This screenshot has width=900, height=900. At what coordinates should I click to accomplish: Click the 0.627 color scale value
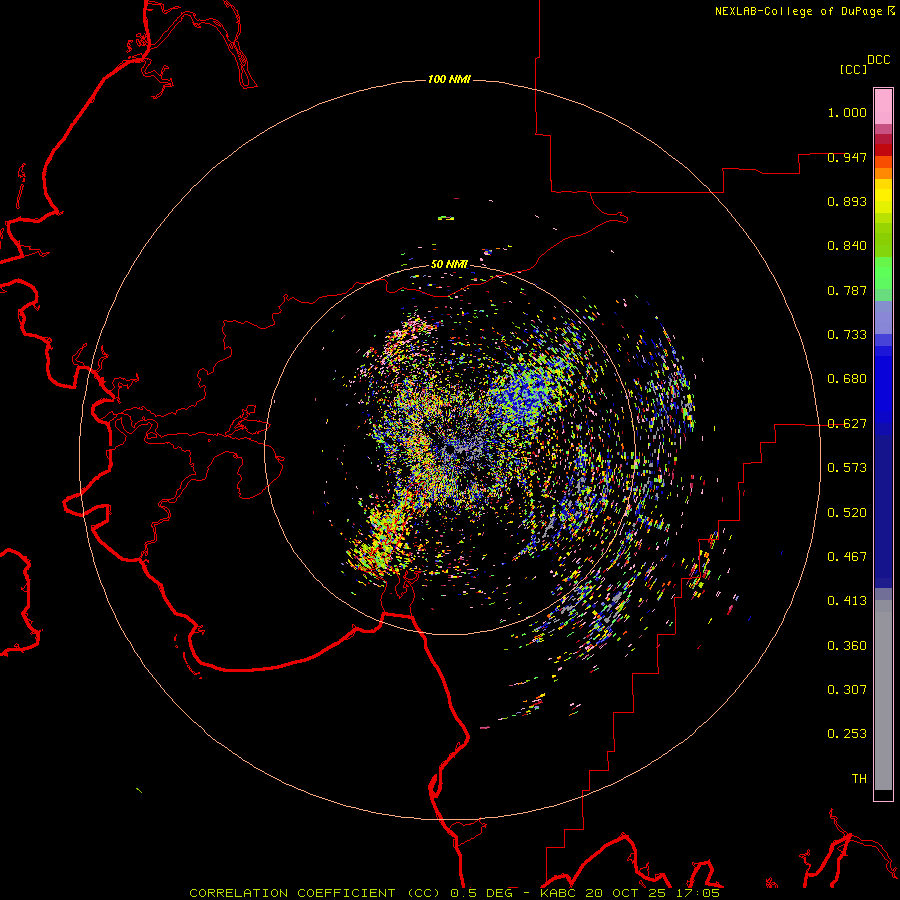coord(847,424)
